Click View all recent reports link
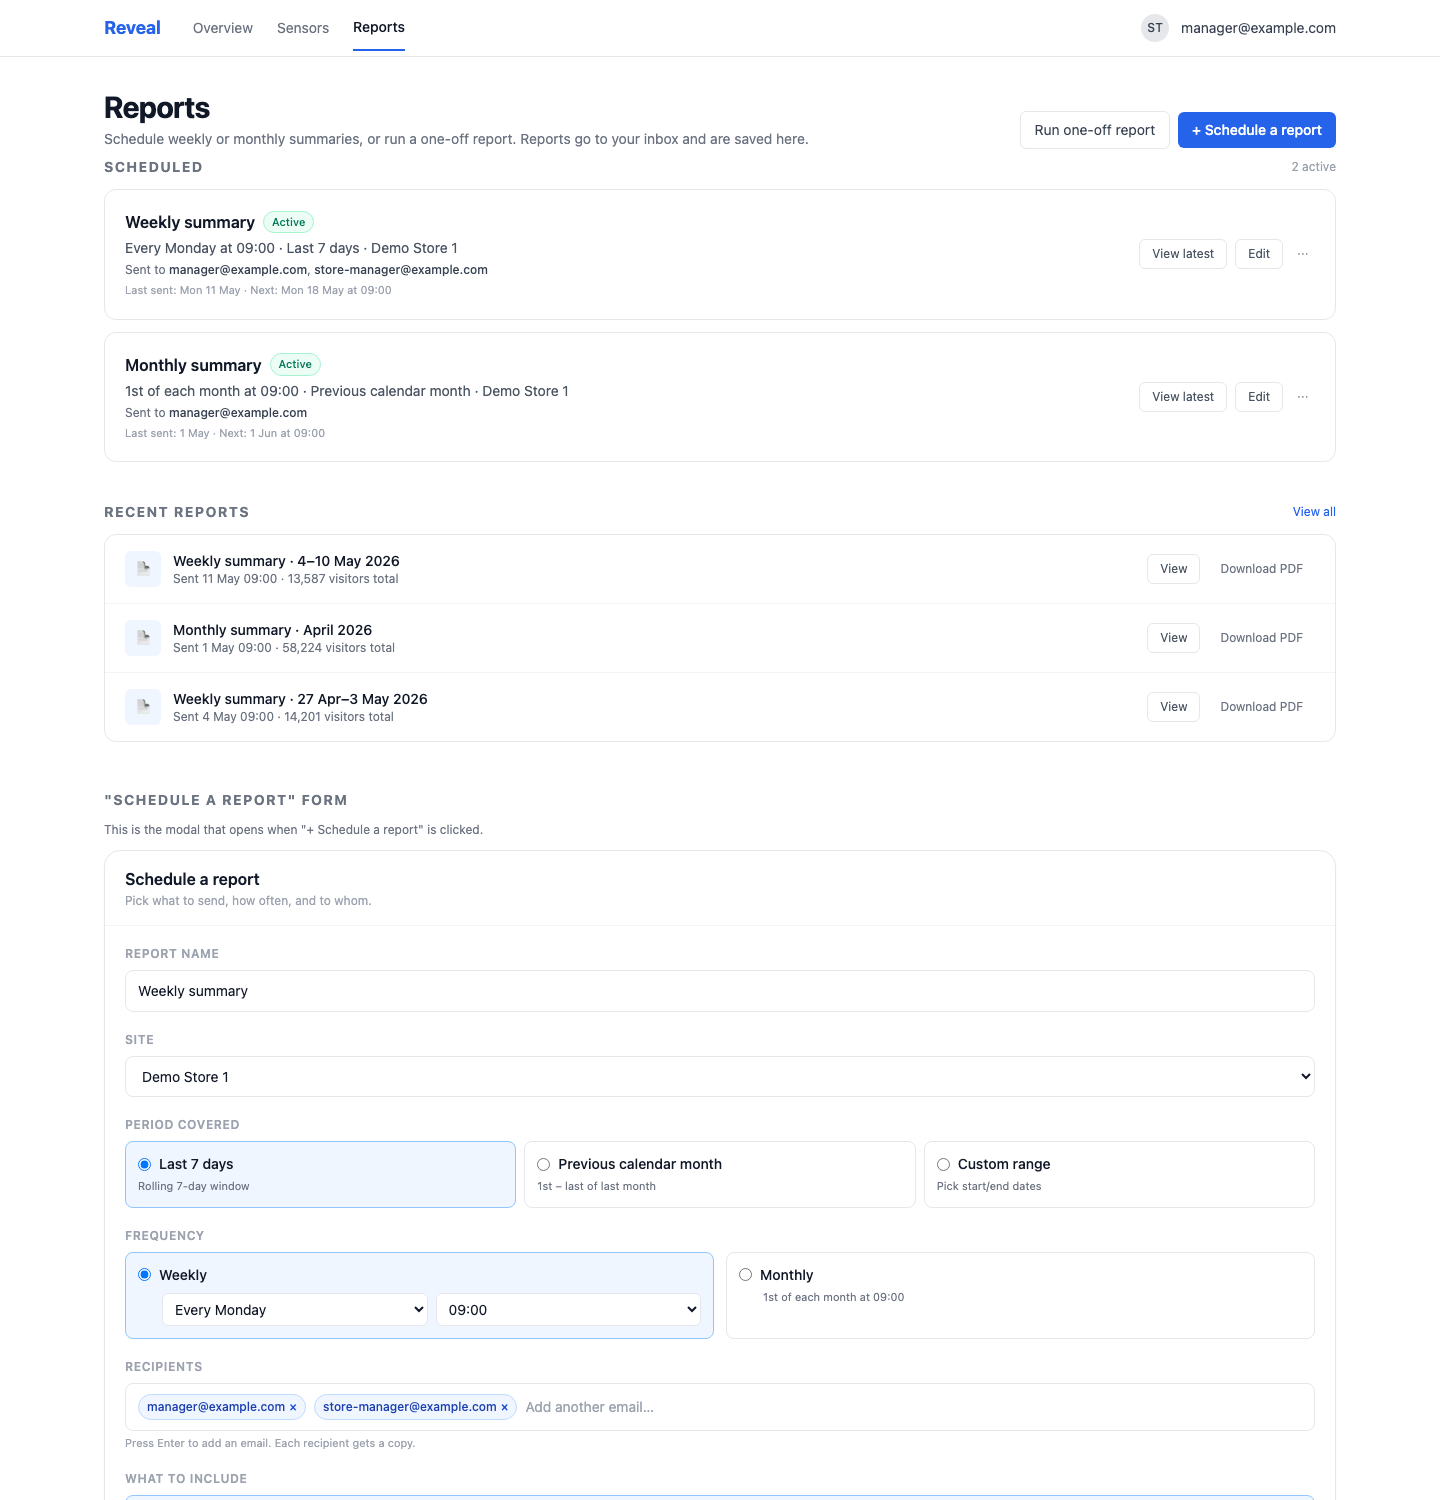This screenshot has height=1500, width=1440. click(1314, 512)
